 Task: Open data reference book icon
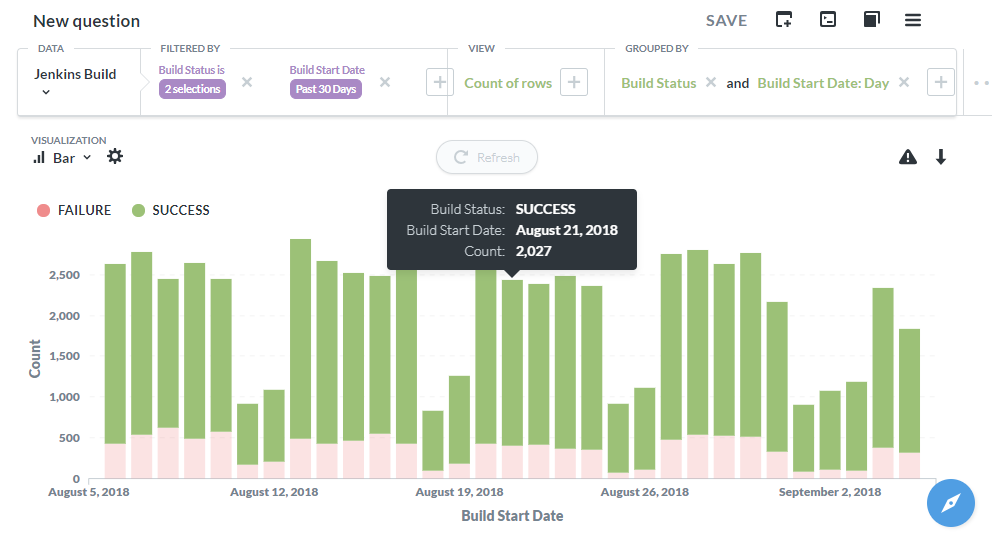point(871,20)
